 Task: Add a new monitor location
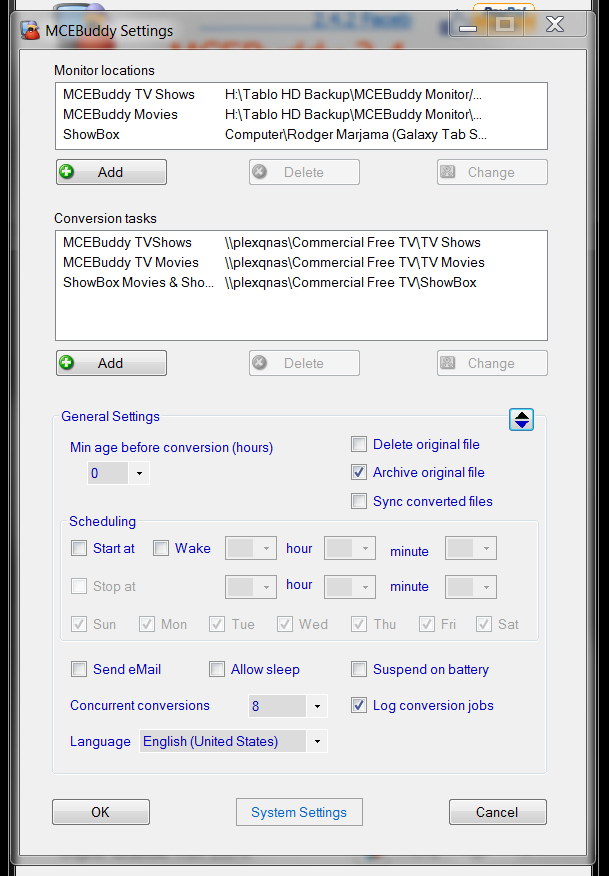[x=111, y=172]
